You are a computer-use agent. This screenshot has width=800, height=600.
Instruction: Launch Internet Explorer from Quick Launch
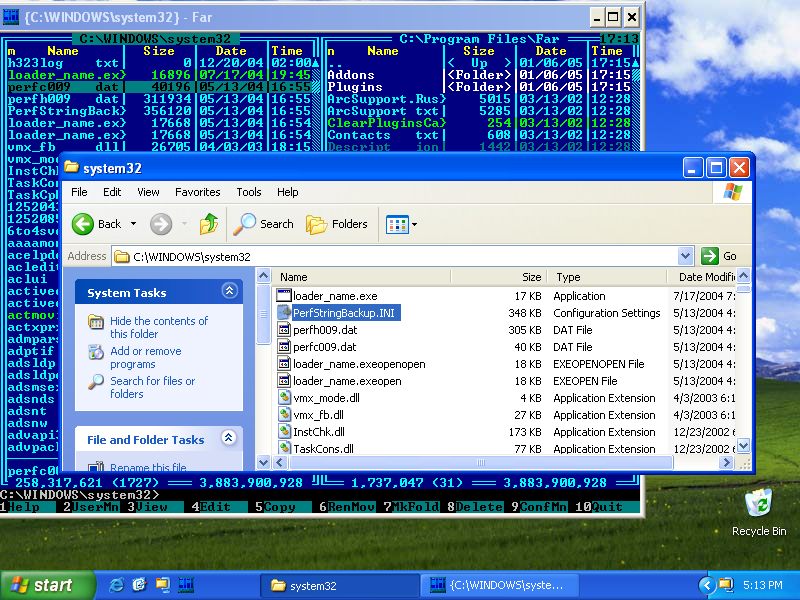tap(116, 585)
